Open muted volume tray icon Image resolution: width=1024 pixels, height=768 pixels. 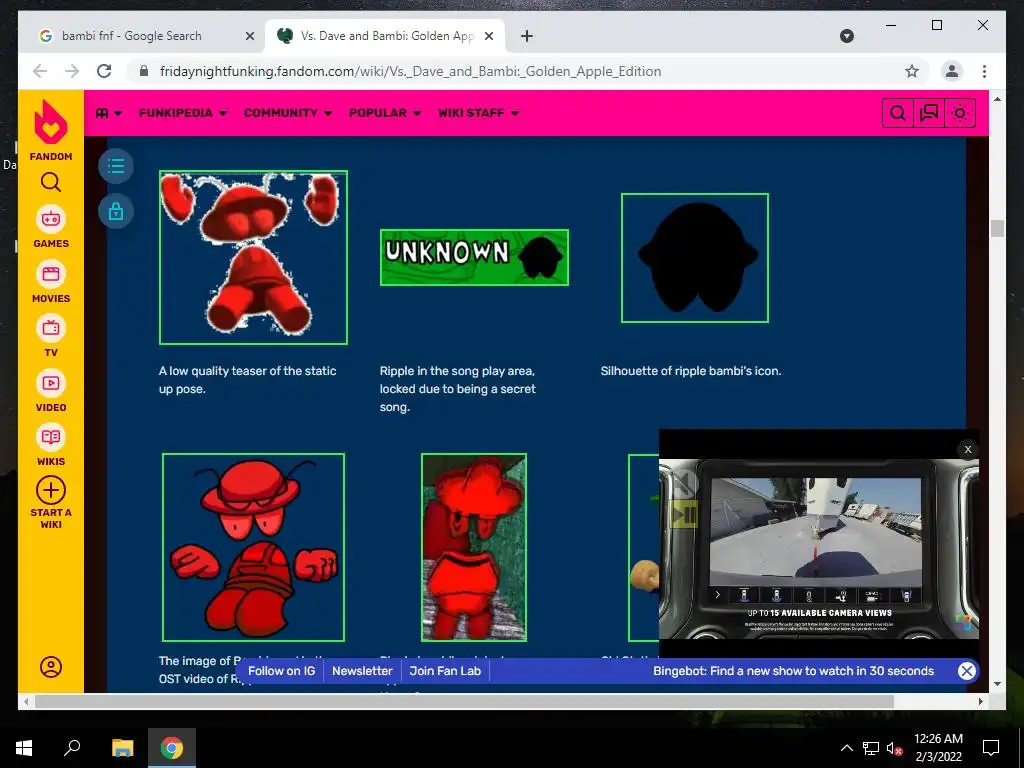click(894, 748)
